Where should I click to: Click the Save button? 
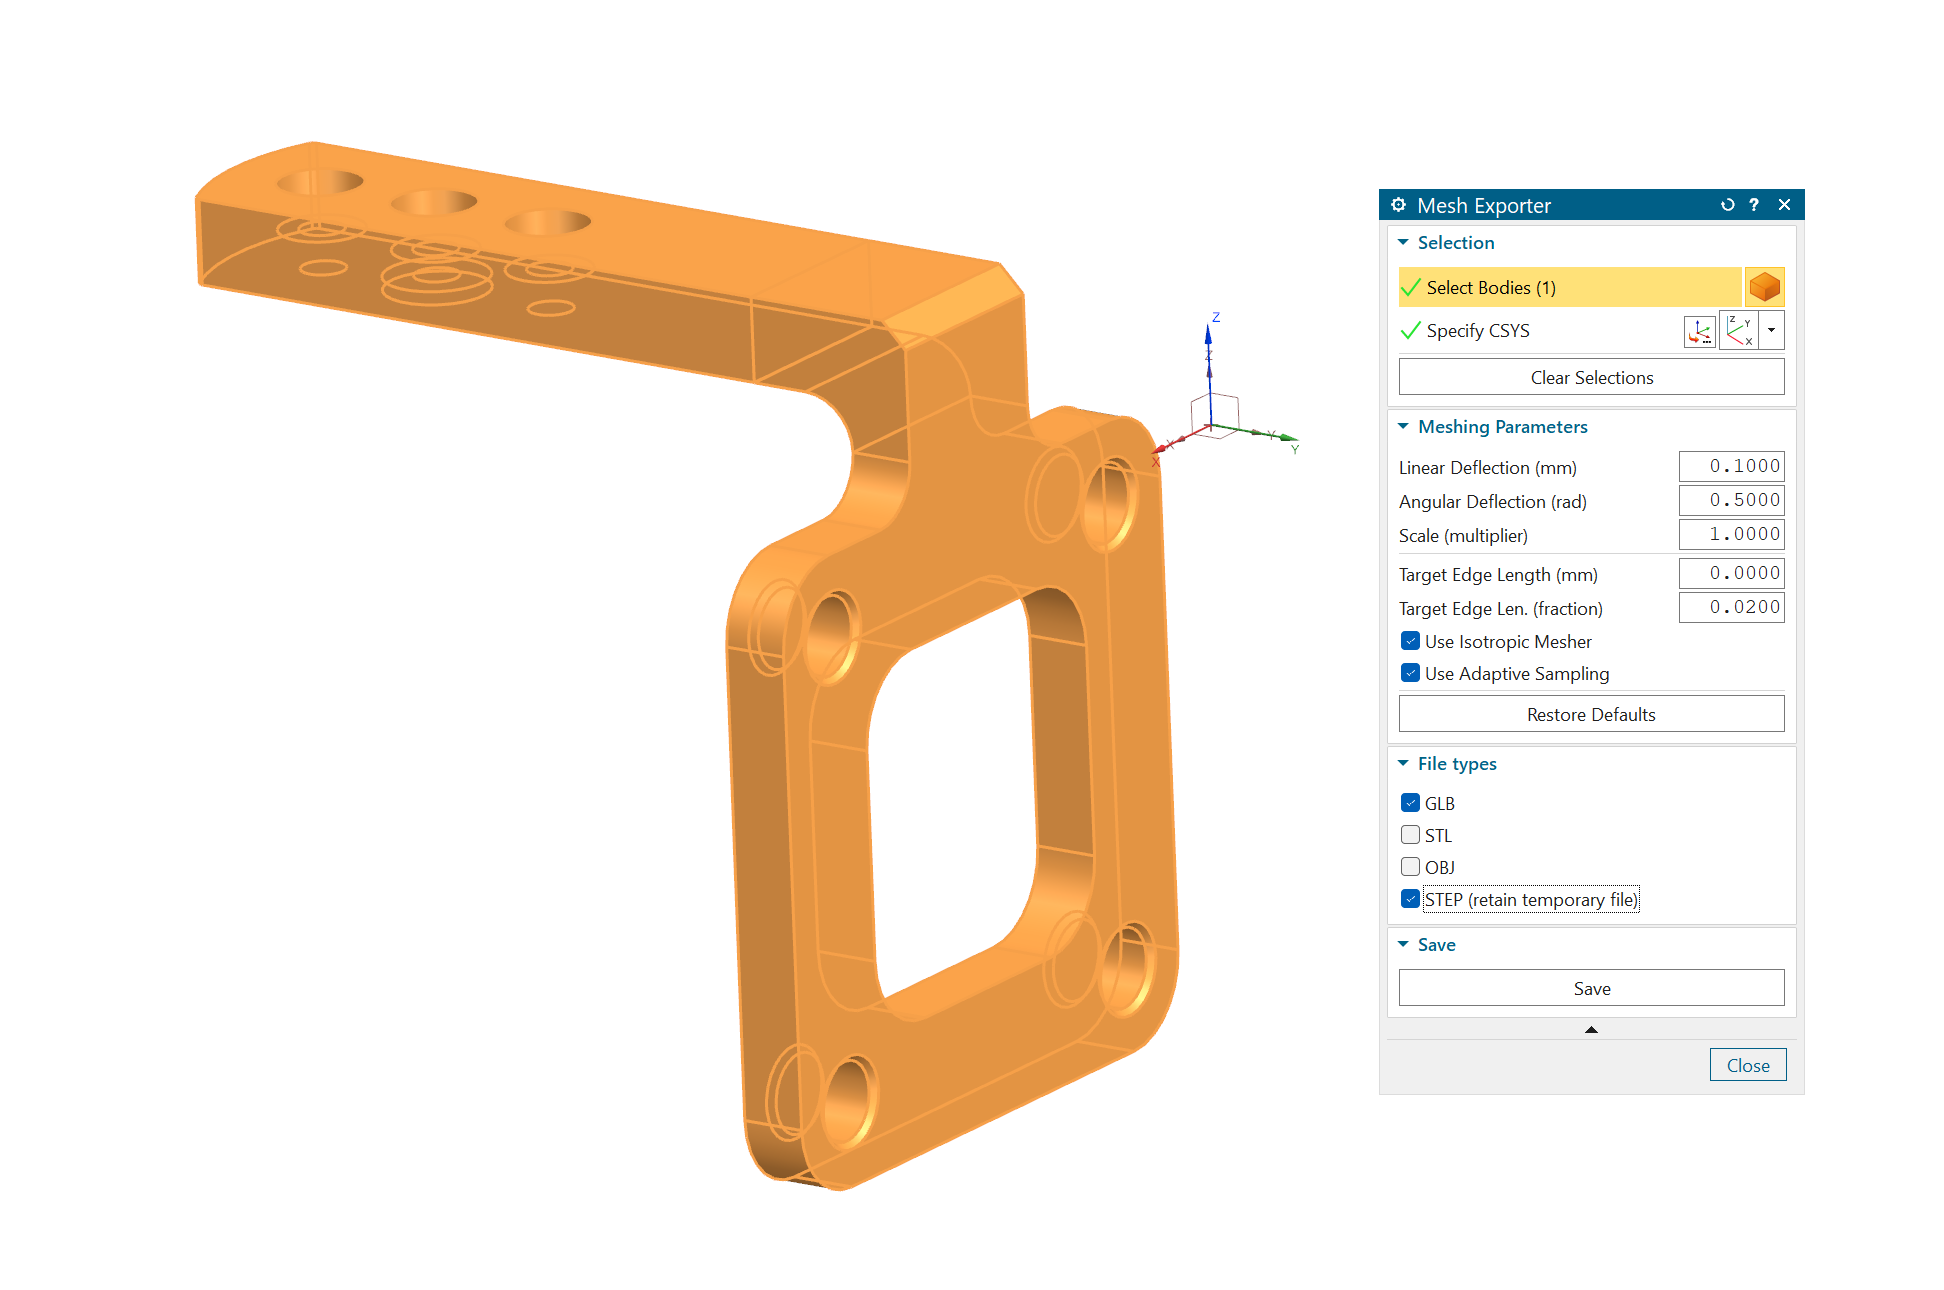(1591, 988)
